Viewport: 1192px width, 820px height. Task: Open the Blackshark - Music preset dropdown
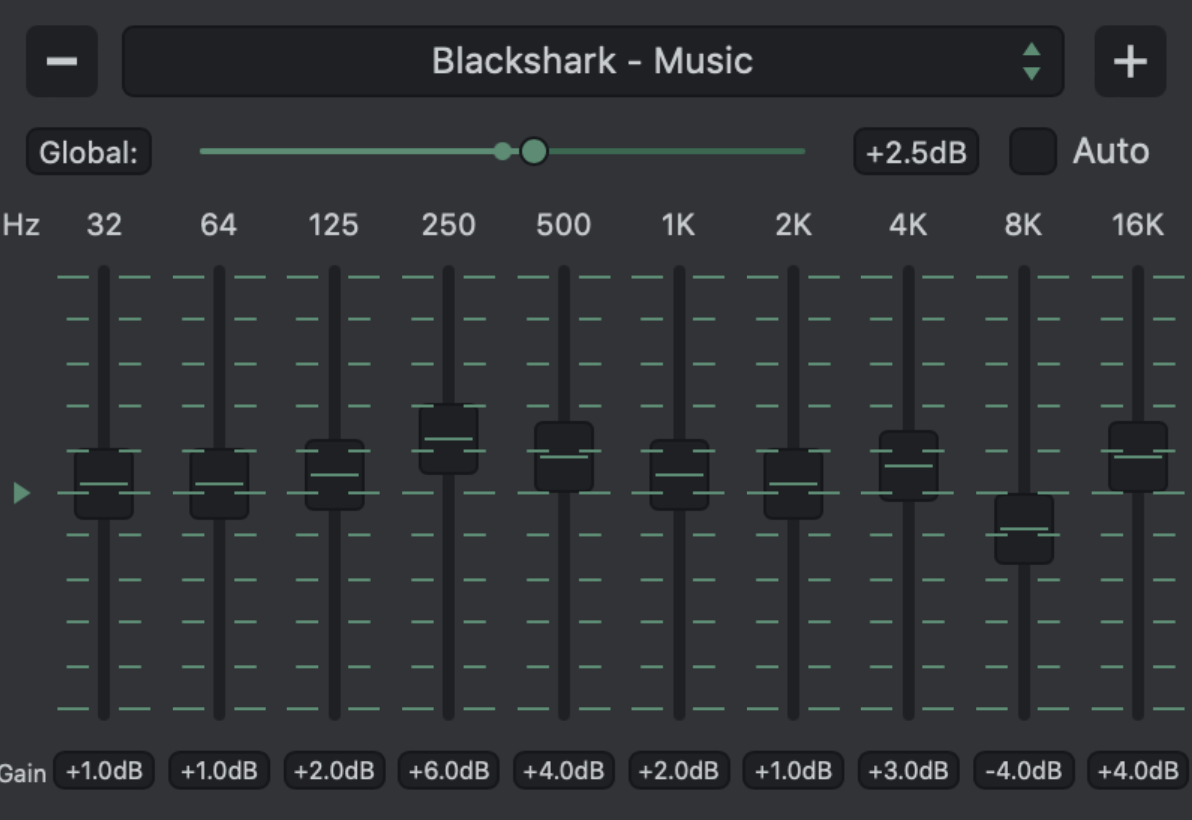click(x=592, y=62)
